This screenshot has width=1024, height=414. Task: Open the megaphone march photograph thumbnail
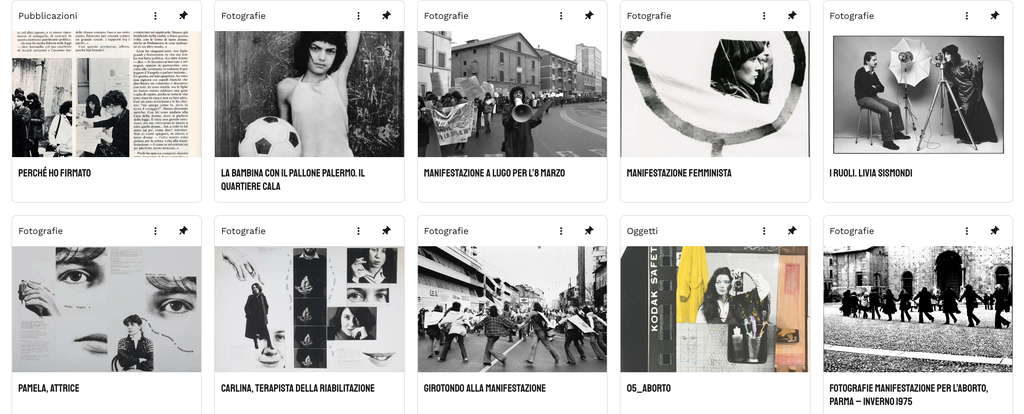click(x=512, y=94)
